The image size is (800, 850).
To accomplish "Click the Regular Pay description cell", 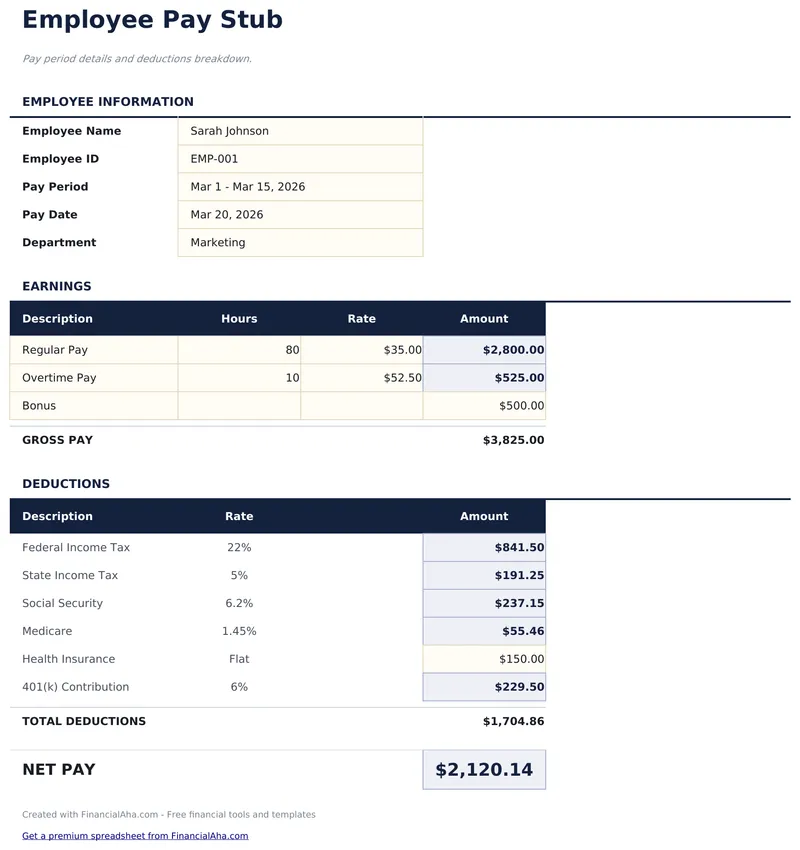I will click(94, 350).
